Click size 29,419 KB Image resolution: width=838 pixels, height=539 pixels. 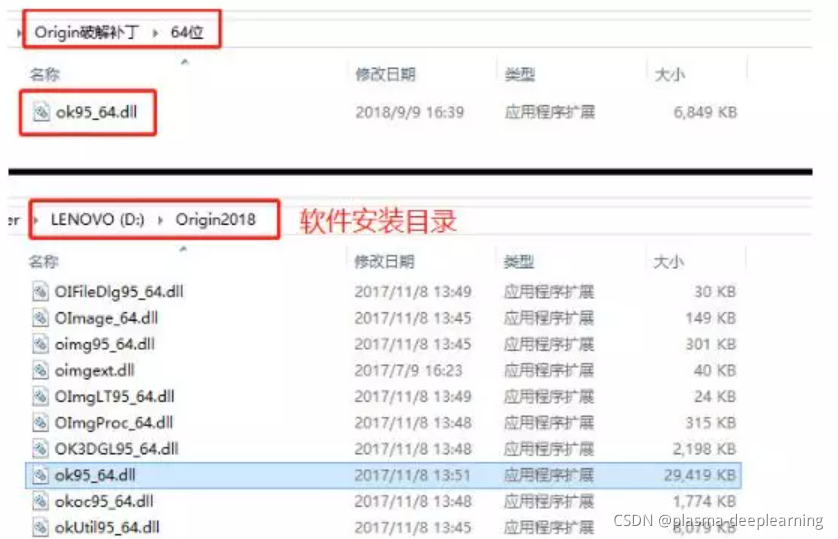point(700,475)
